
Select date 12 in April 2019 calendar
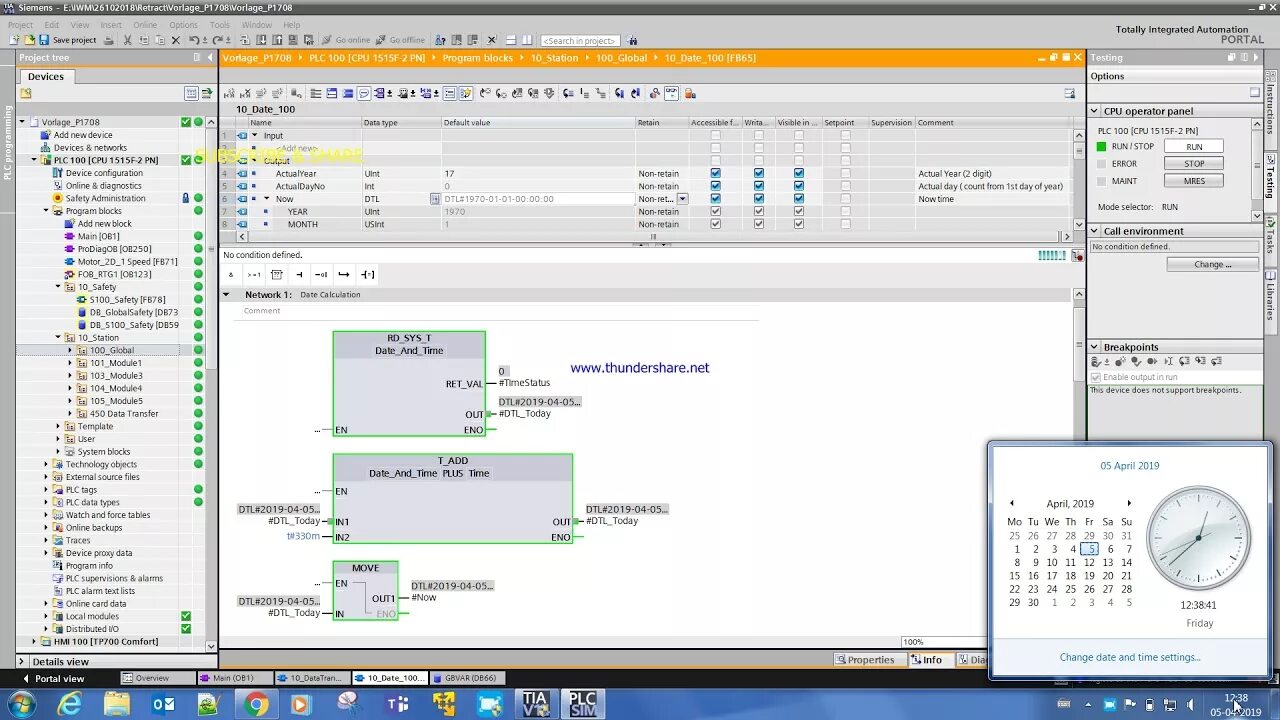point(1089,562)
